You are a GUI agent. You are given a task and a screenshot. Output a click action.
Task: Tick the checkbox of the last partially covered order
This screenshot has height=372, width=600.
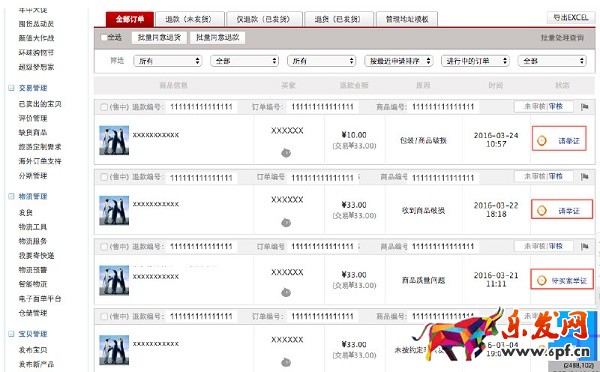pyautogui.click(x=104, y=317)
